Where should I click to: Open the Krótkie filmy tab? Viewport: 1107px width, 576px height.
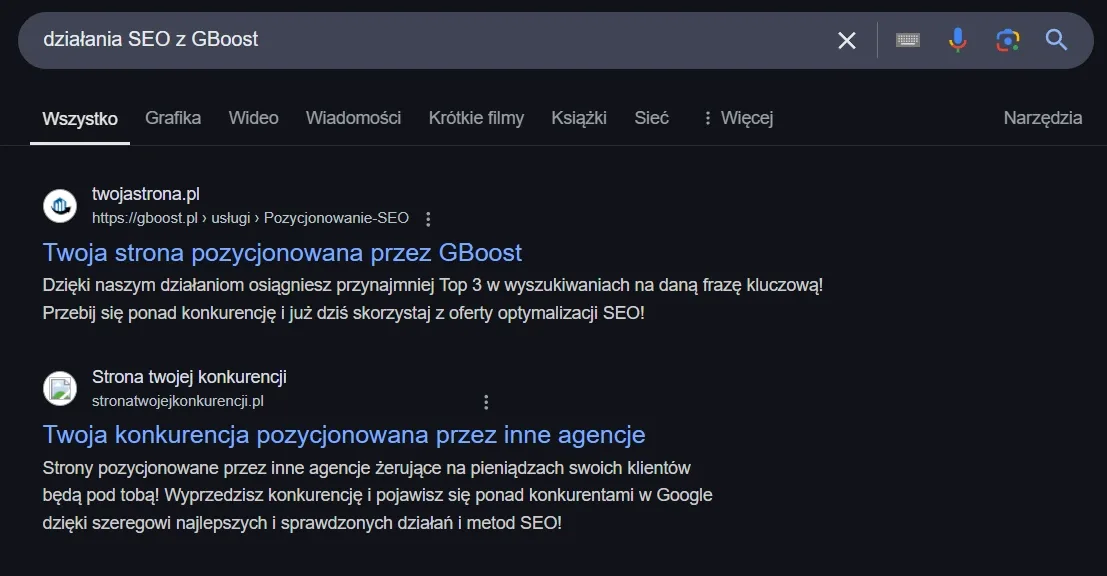pyautogui.click(x=477, y=118)
